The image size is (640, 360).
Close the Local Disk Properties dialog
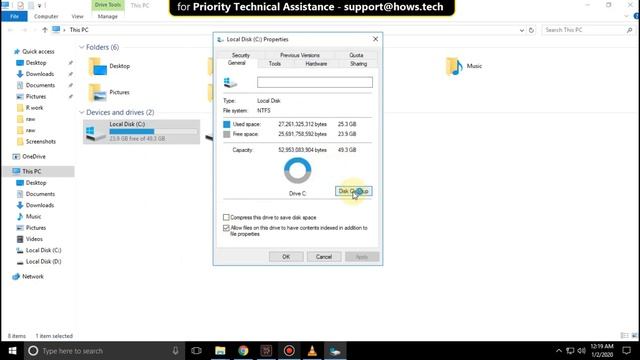pos(375,39)
